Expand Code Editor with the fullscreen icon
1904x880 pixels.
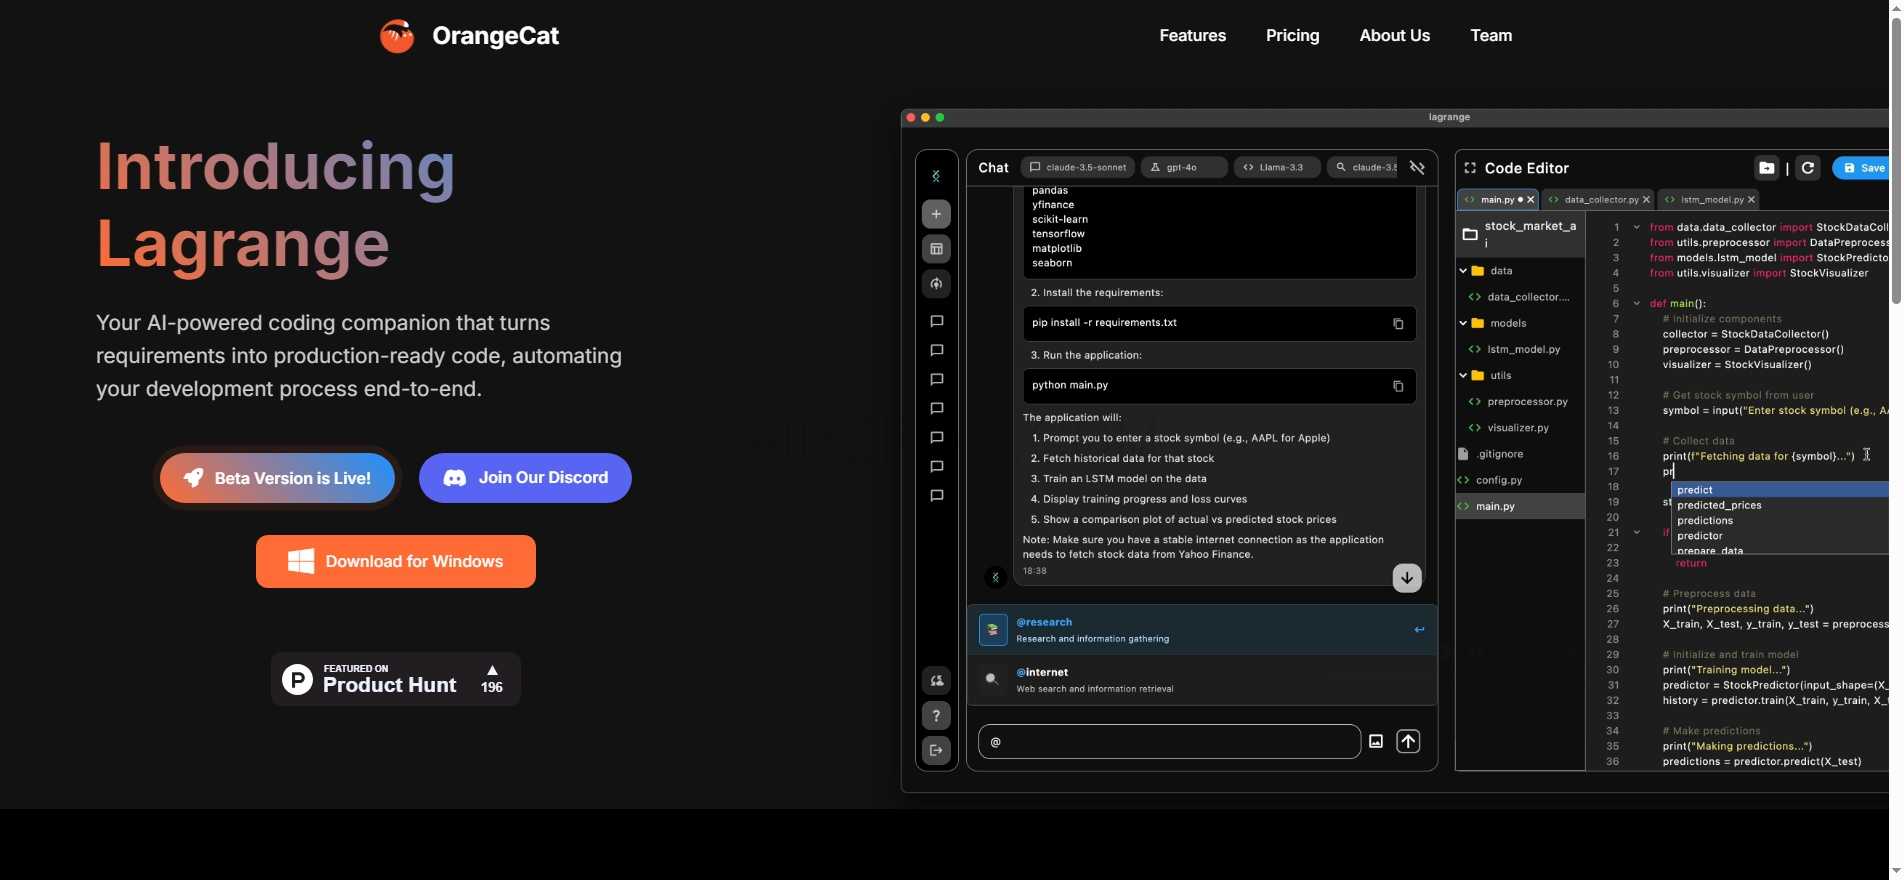(1470, 168)
